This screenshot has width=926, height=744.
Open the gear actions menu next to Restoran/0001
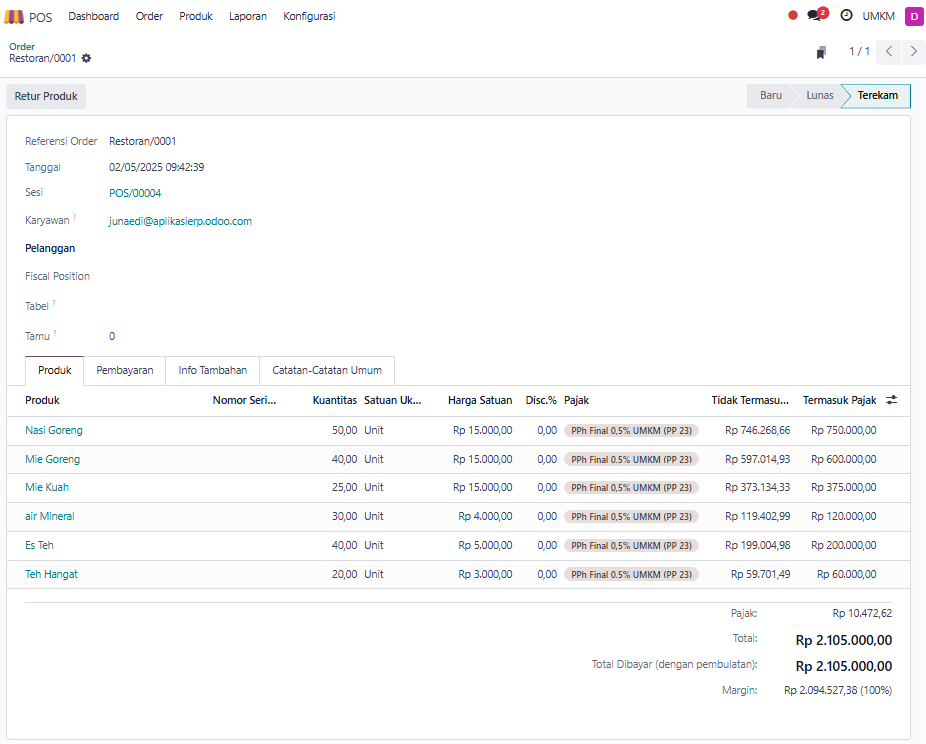click(x=86, y=58)
